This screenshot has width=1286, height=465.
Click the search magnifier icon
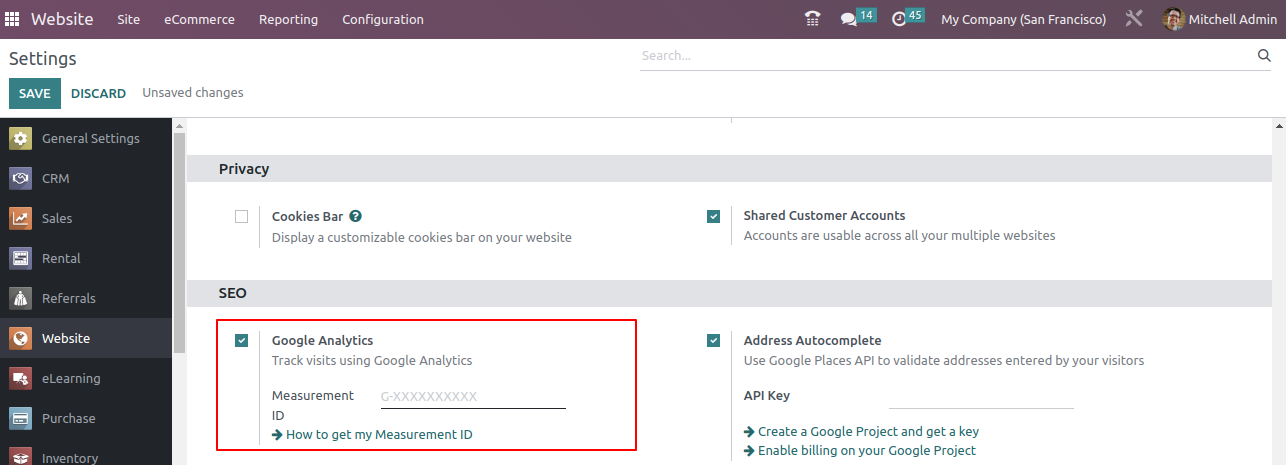coord(1264,56)
